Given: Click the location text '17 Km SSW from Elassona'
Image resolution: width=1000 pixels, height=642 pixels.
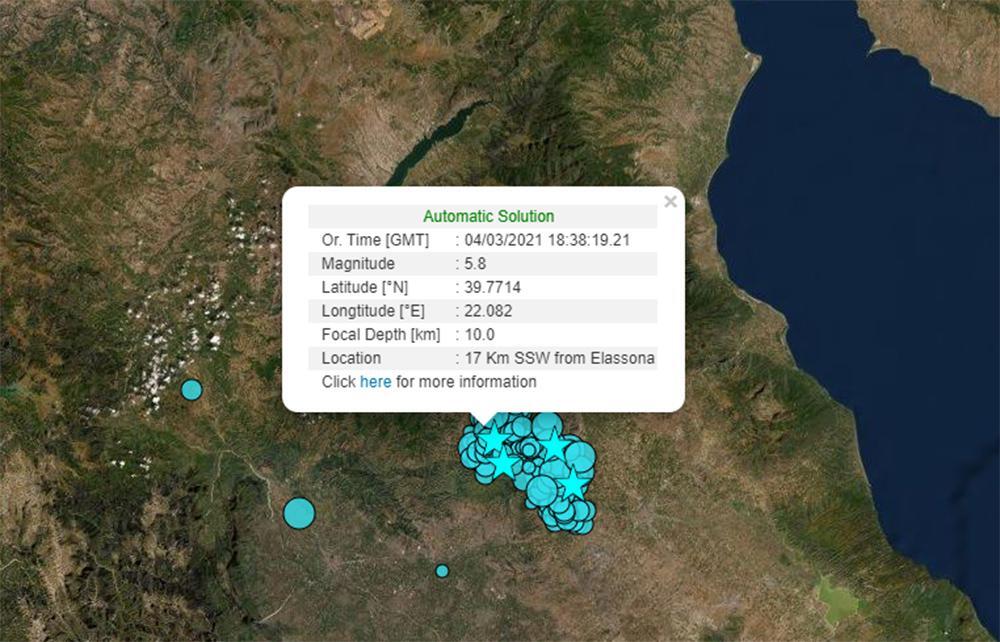Looking at the screenshot, I should (x=559, y=358).
